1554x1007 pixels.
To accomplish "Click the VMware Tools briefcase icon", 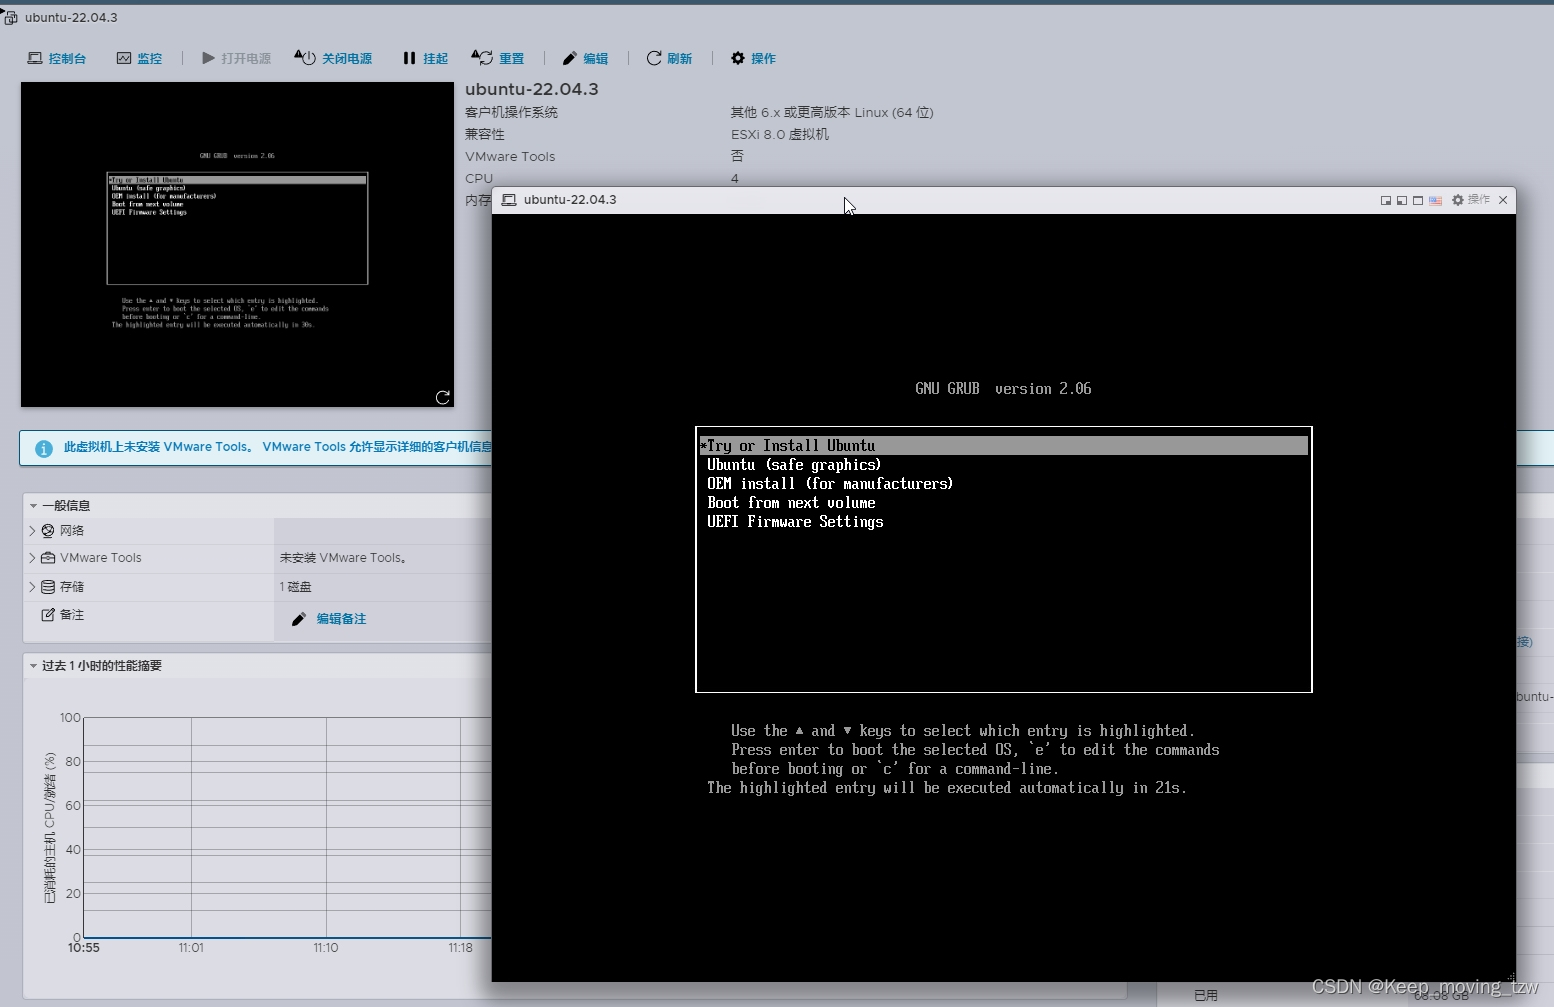I will coord(48,558).
